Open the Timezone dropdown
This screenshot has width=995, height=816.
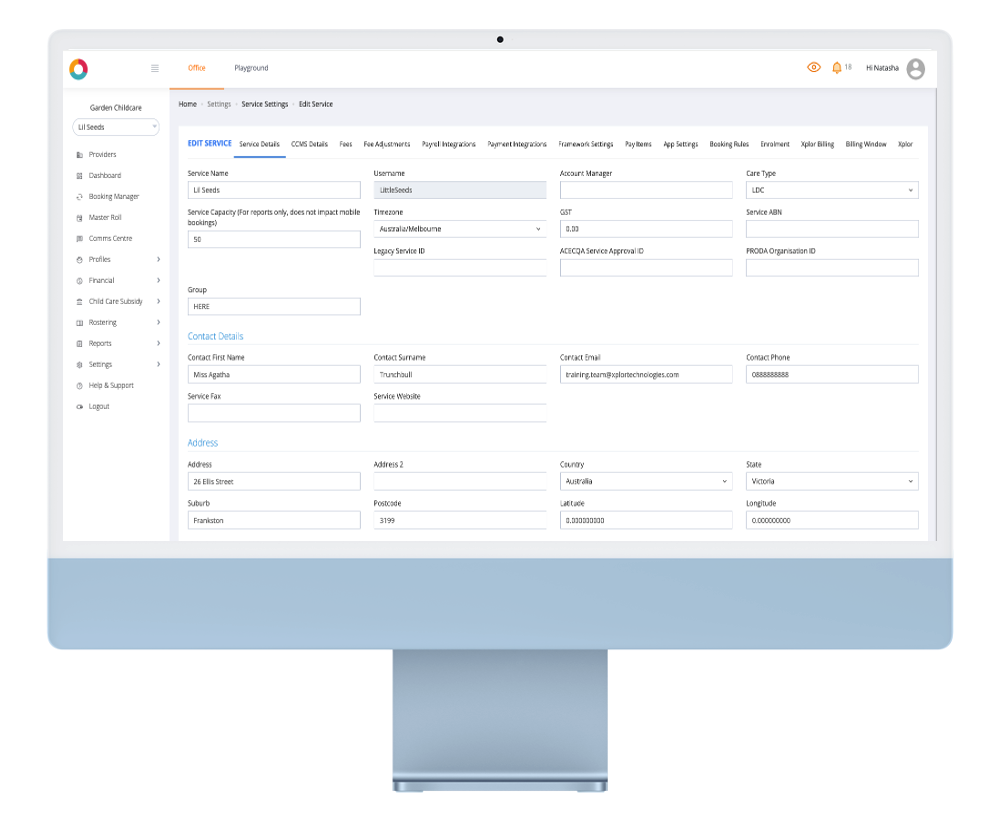(459, 228)
